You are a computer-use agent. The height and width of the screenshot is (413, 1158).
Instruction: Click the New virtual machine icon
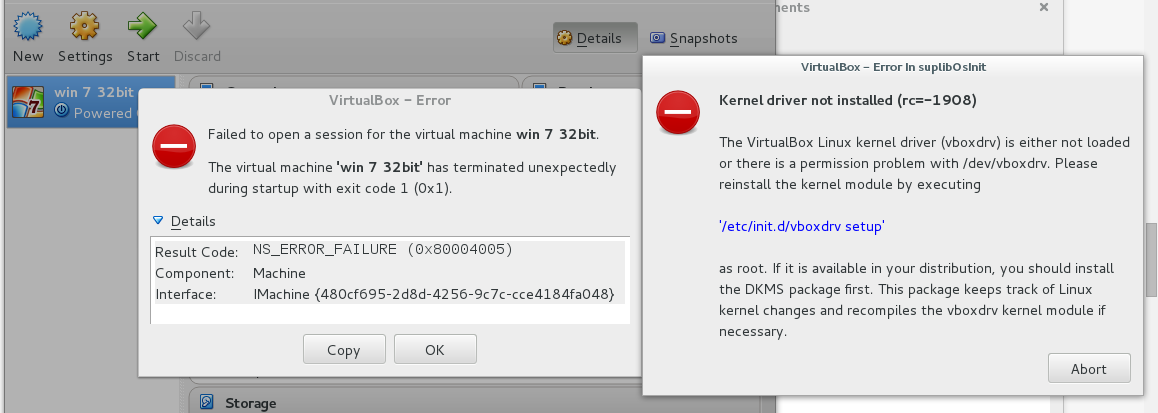click(x=28, y=26)
